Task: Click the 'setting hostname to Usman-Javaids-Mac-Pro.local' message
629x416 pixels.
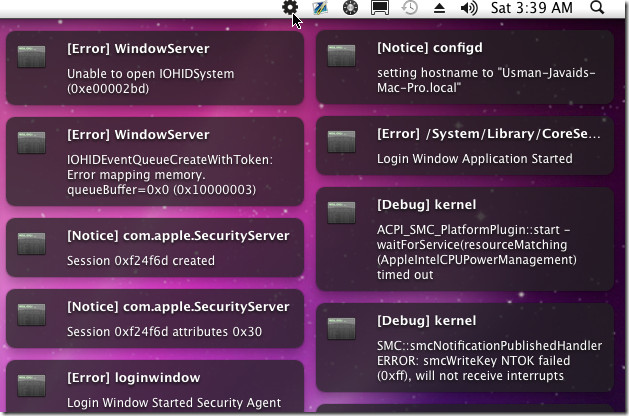Action: tap(486, 80)
